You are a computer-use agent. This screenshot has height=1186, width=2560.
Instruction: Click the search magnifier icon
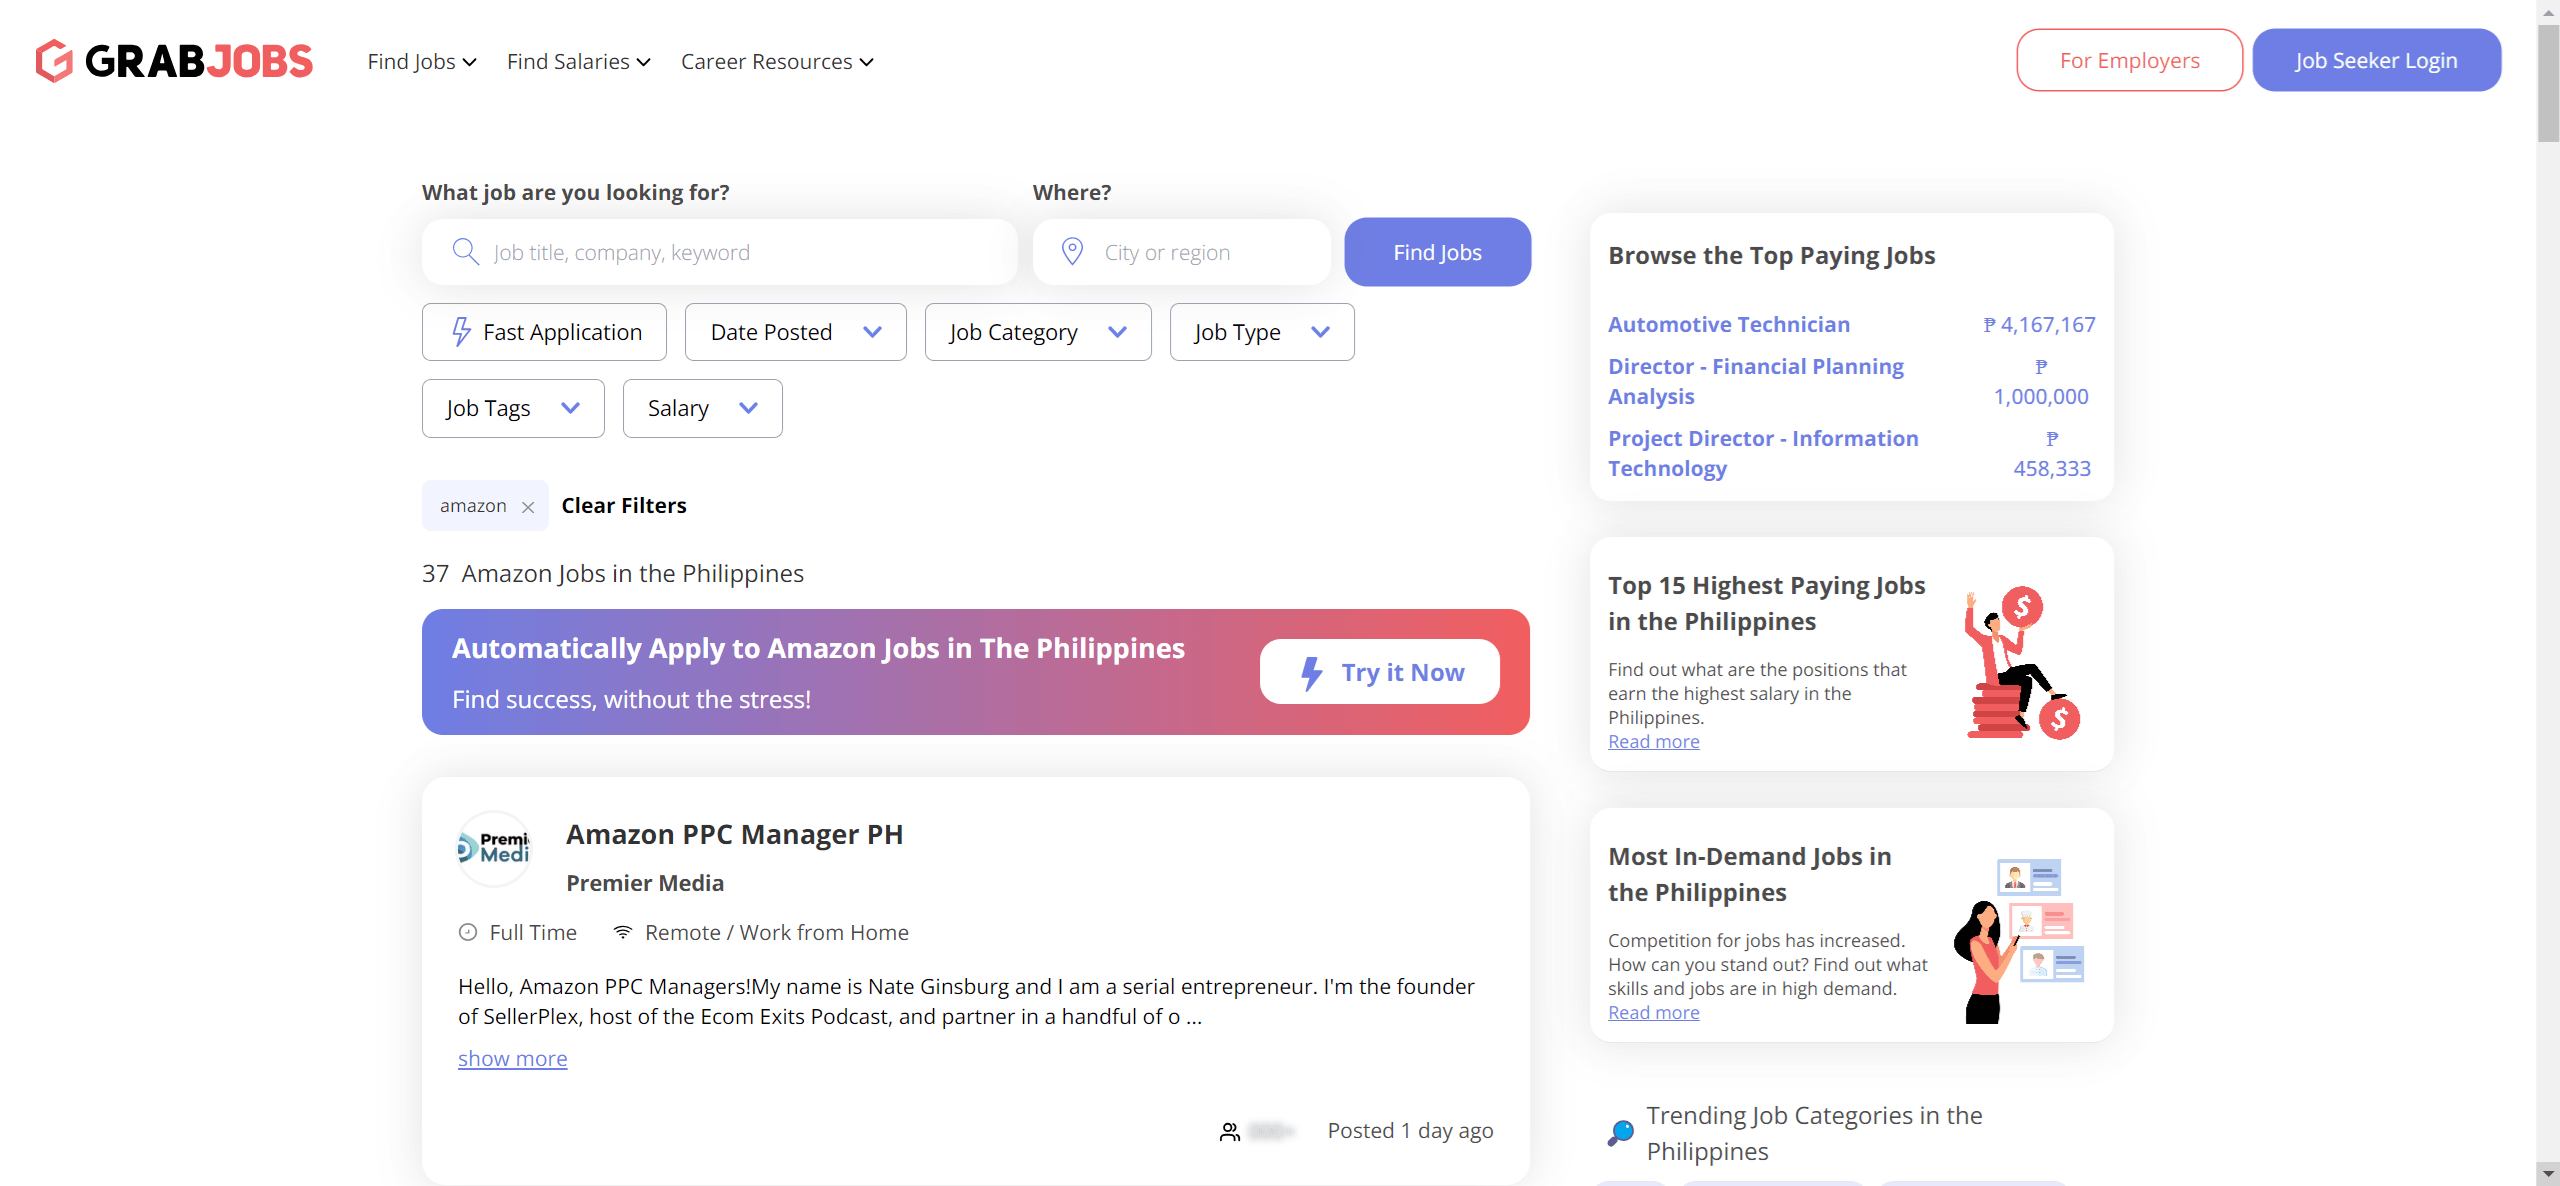[465, 252]
